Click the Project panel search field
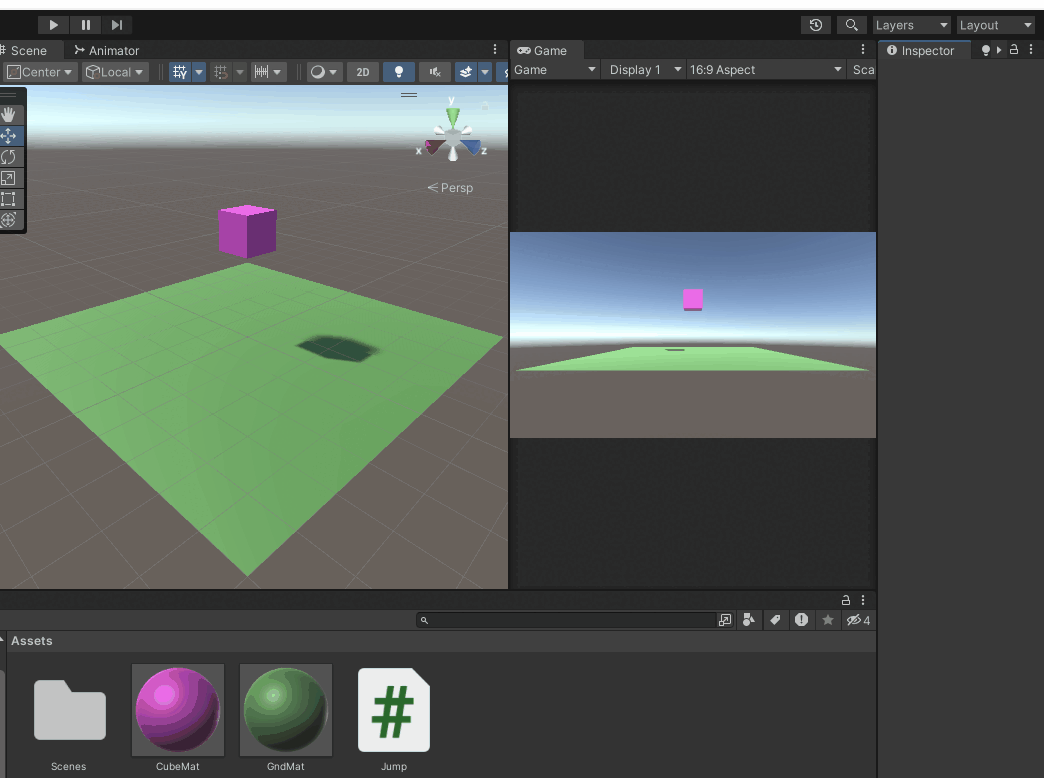Screen dimensions: 1044x778 566,620
